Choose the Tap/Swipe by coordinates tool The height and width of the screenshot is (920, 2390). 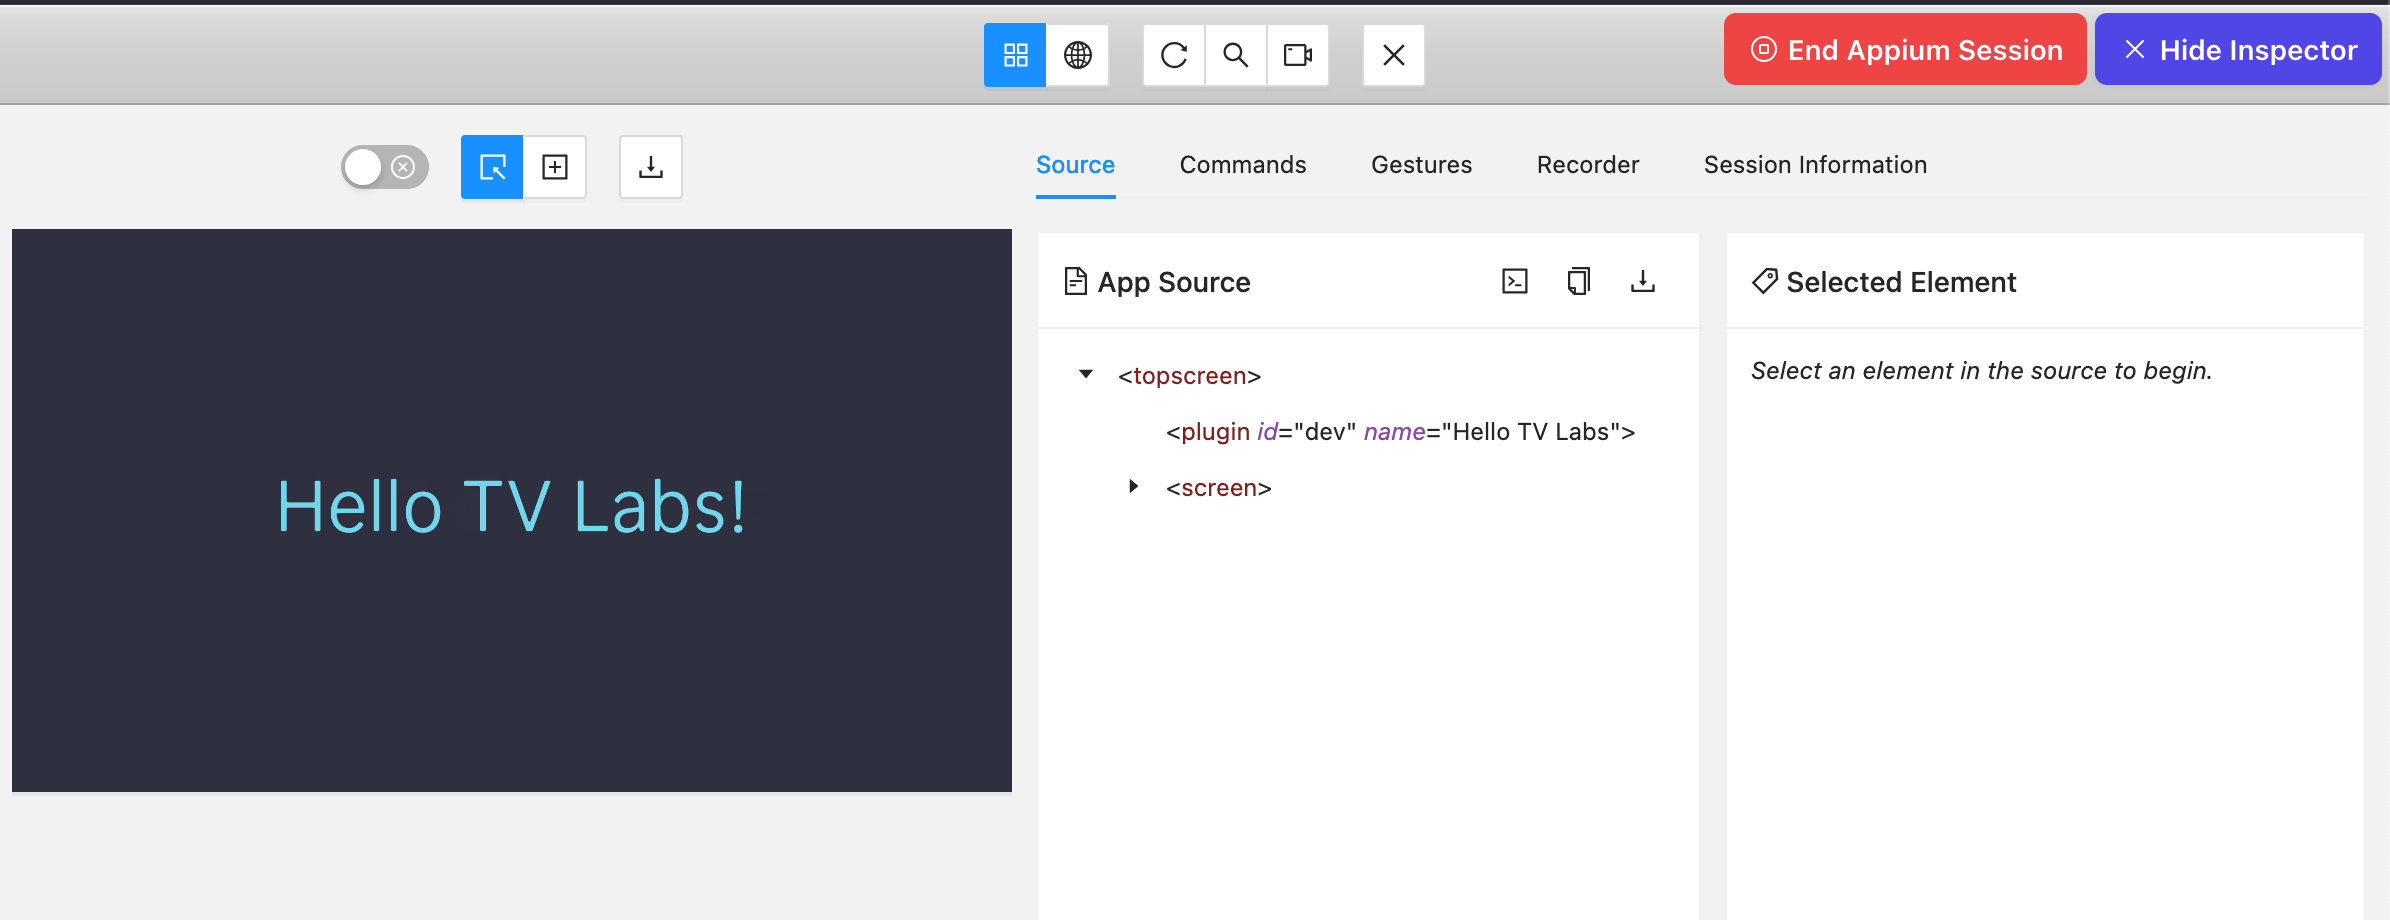click(x=555, y=167)
